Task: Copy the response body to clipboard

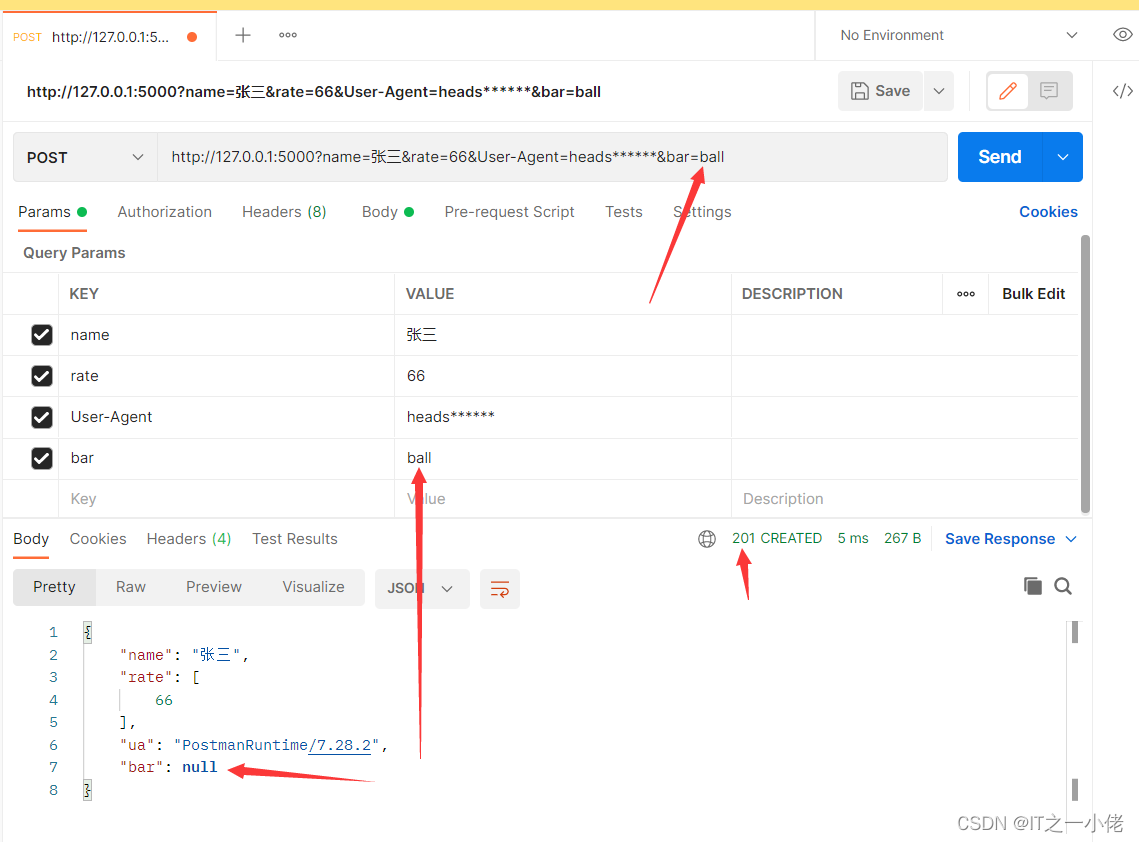Action: coord(1032,587)
